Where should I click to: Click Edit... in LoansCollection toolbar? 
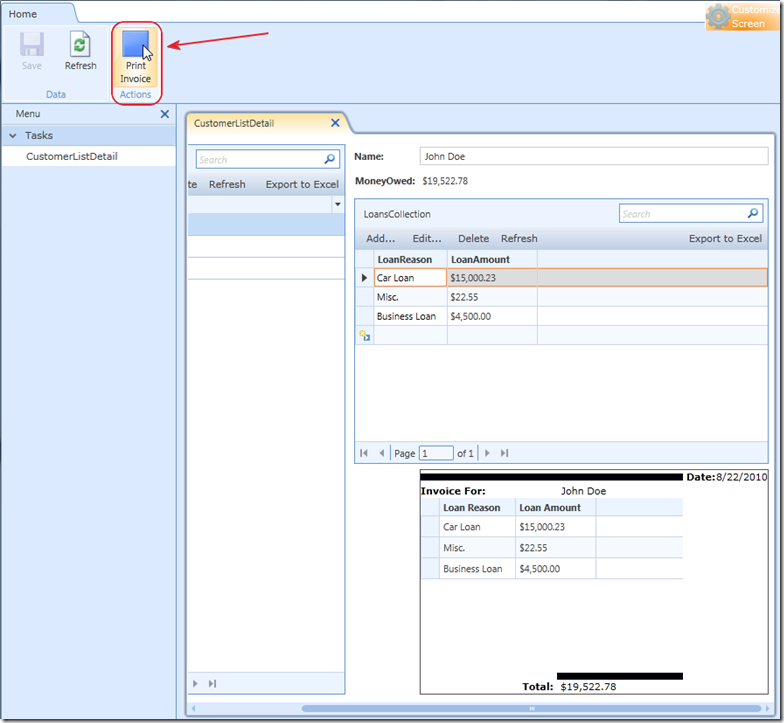click(x=427, y=238)
